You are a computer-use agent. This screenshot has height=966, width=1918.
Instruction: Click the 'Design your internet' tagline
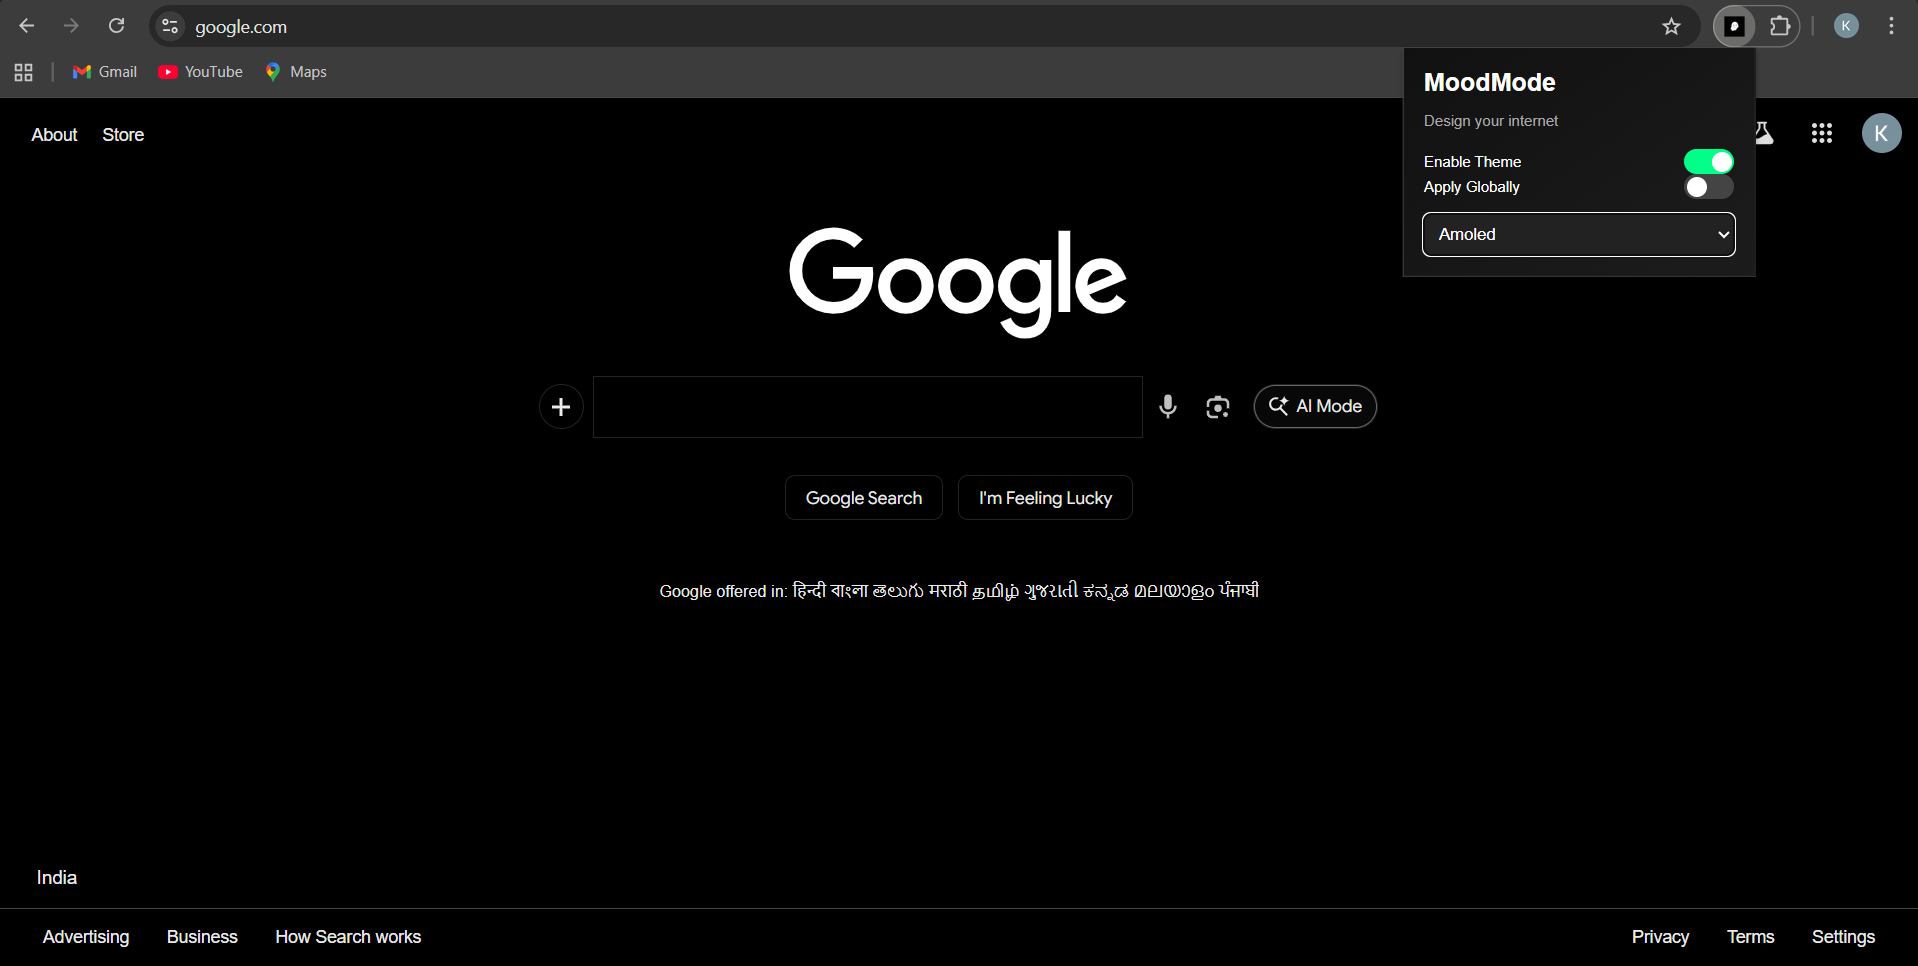point(1490,121)
